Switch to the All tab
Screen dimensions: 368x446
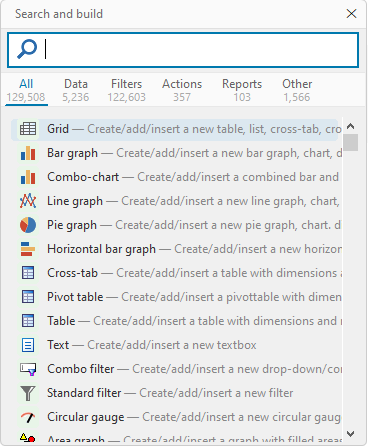pyautogui.click(x=26, y=90)
